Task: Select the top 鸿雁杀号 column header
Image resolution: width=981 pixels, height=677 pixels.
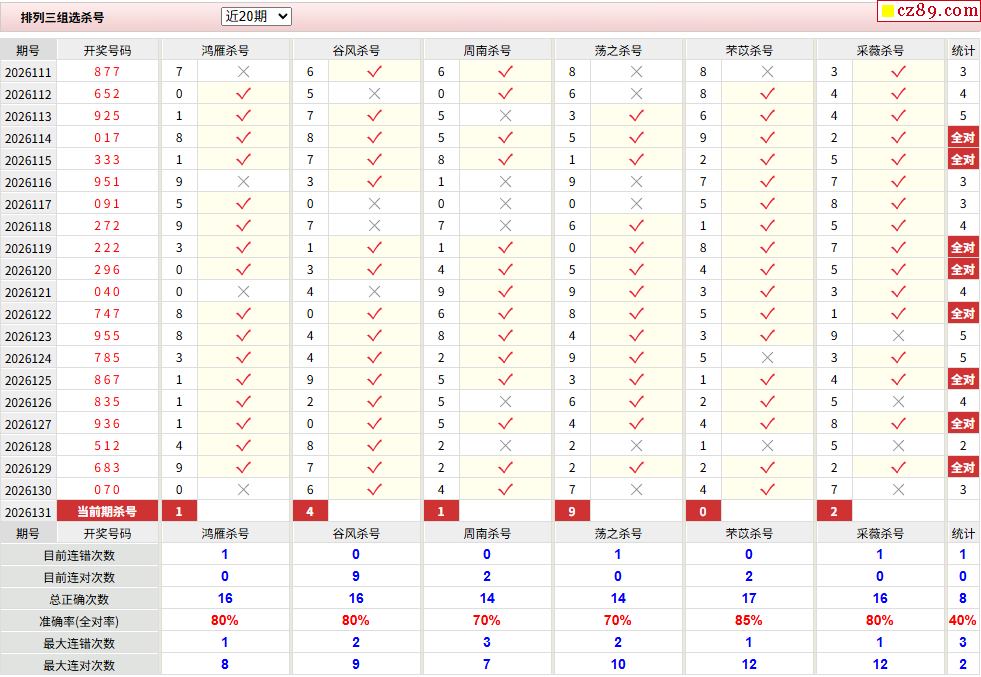Action: [x=225, y=50]
